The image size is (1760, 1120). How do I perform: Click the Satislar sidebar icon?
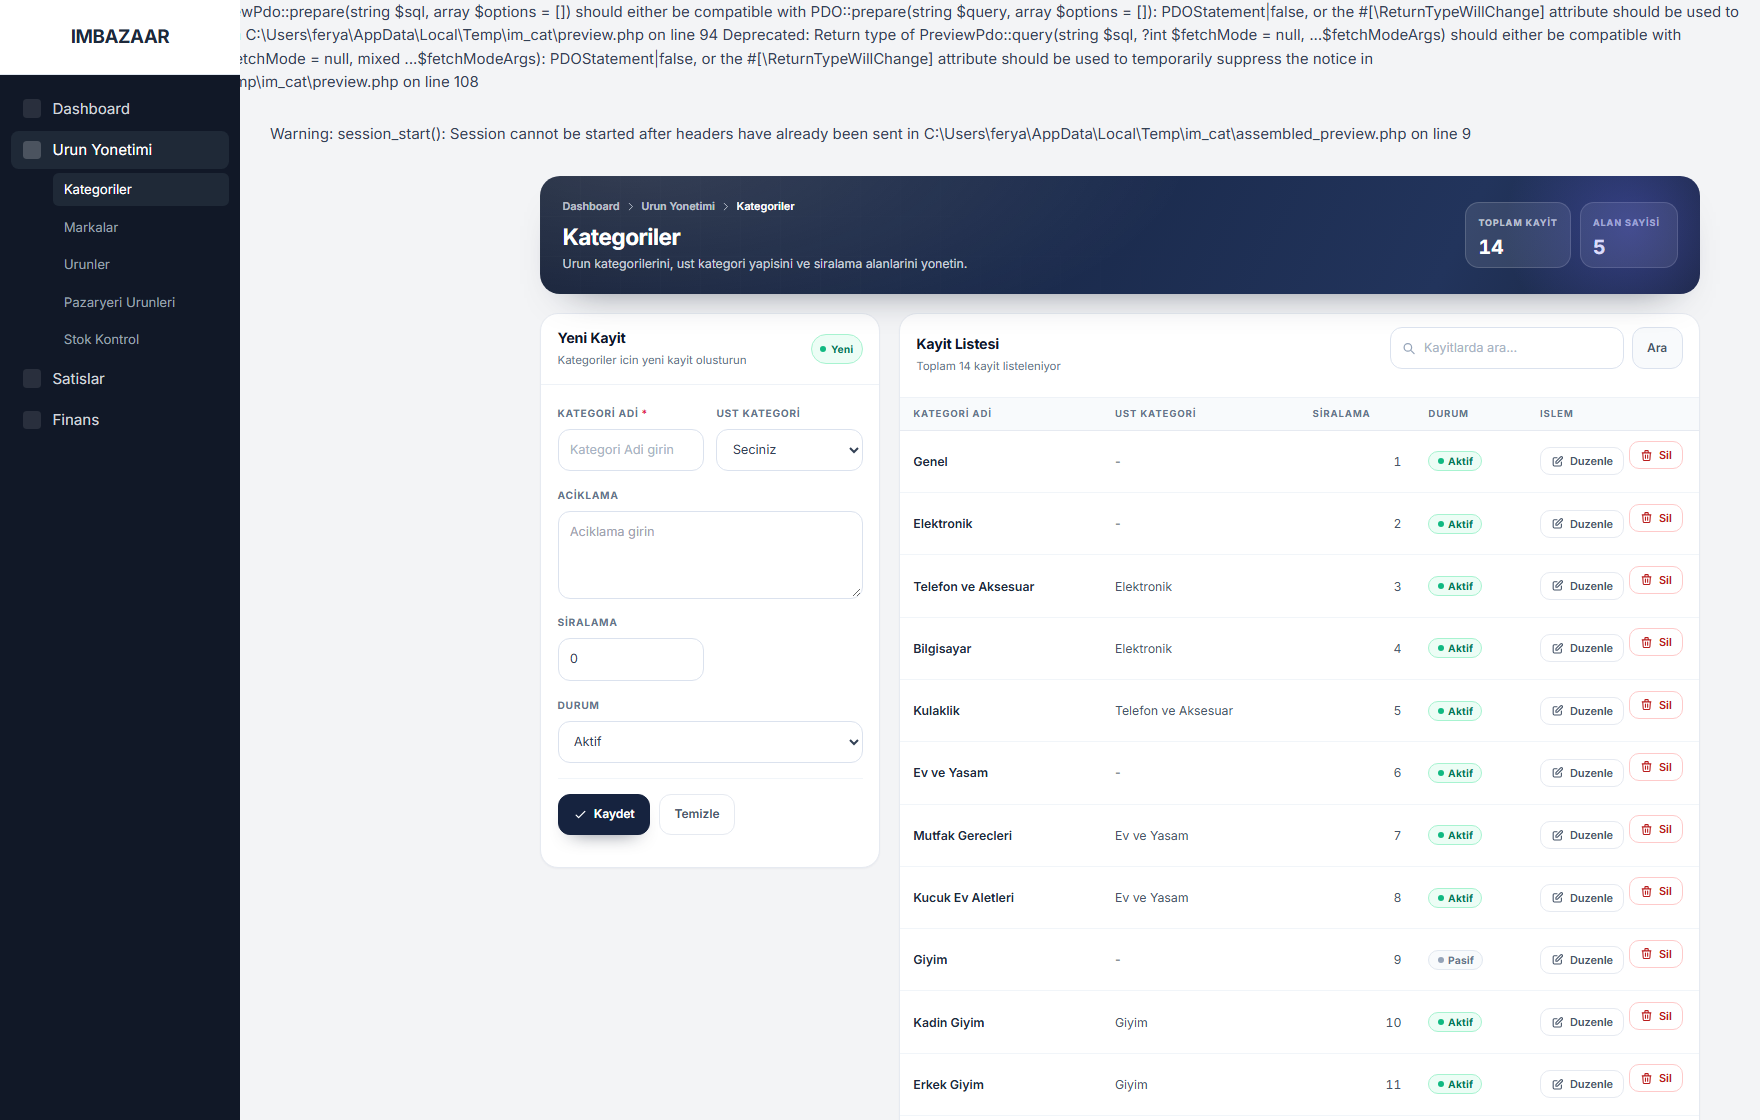point(32,379)
